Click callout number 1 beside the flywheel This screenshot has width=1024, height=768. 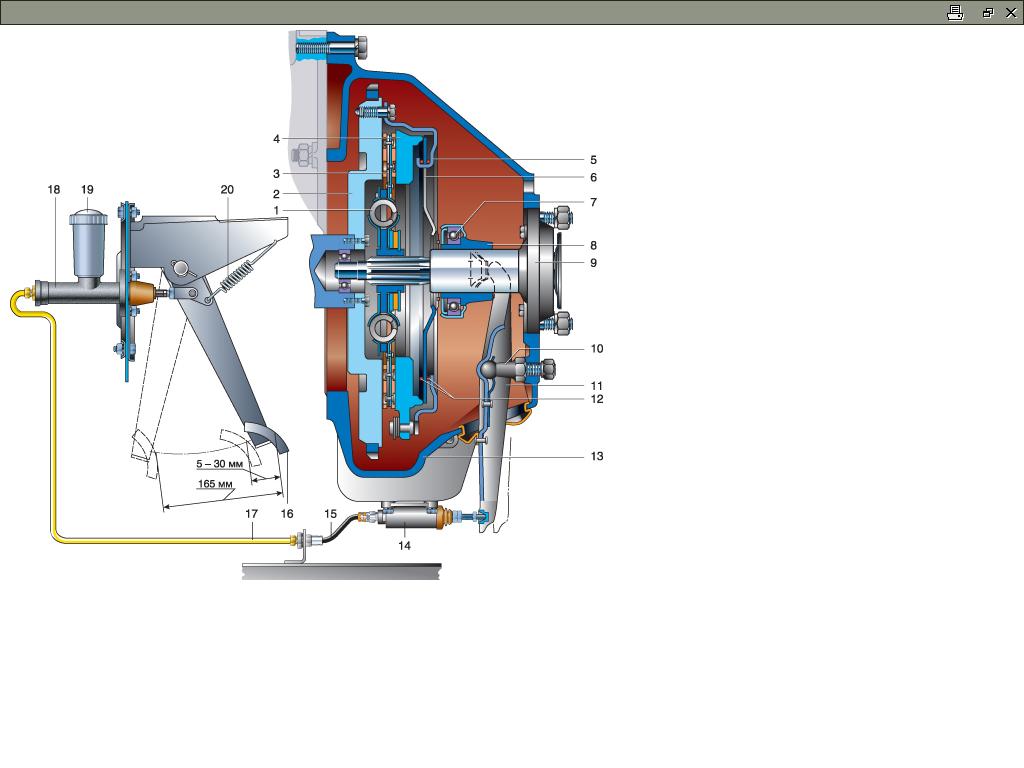click(276, 211)
